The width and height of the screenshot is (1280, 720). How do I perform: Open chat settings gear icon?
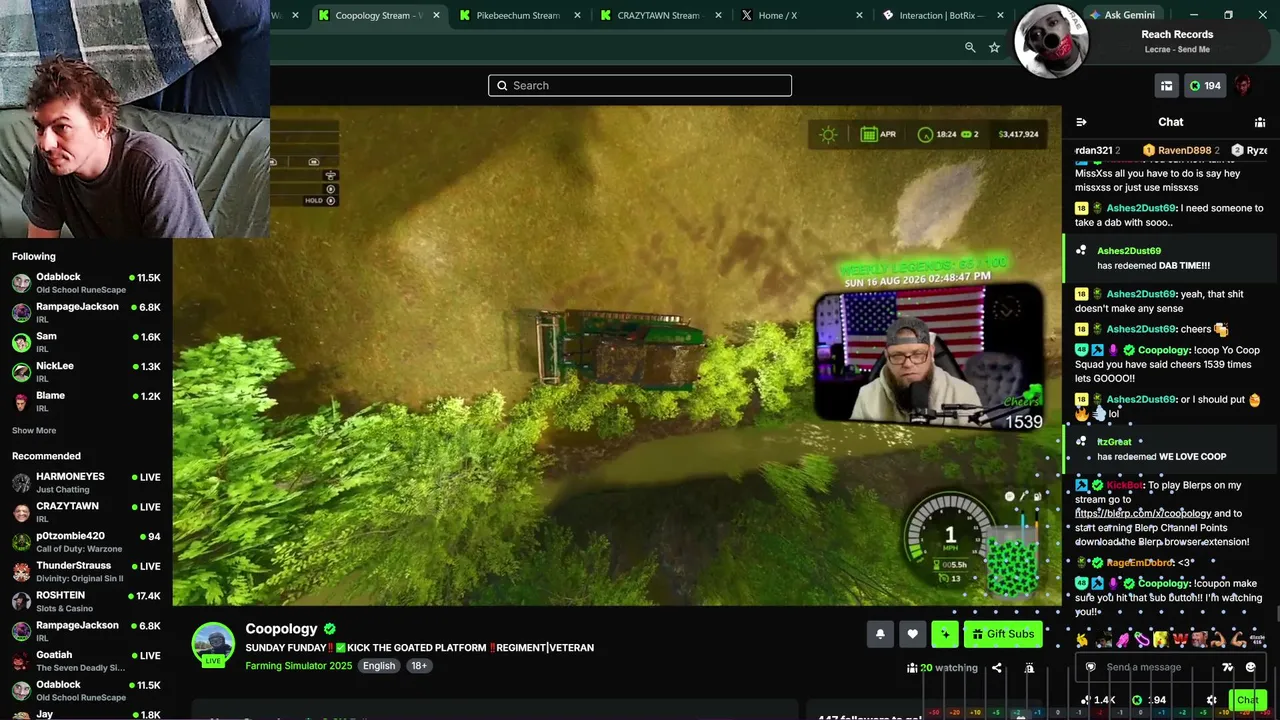click(x=1212, y=700)
